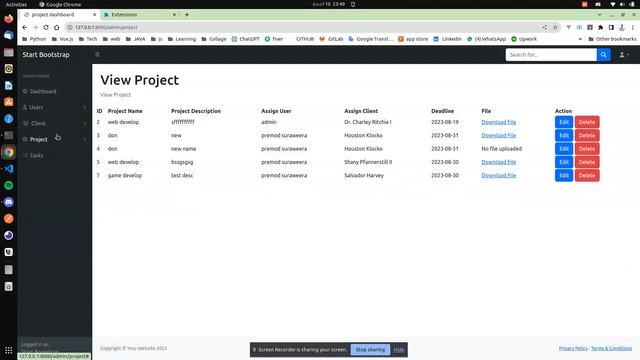Open Dashboard in the sidebar
Viewport: 640px width, 360px height.
click(40, 91)
